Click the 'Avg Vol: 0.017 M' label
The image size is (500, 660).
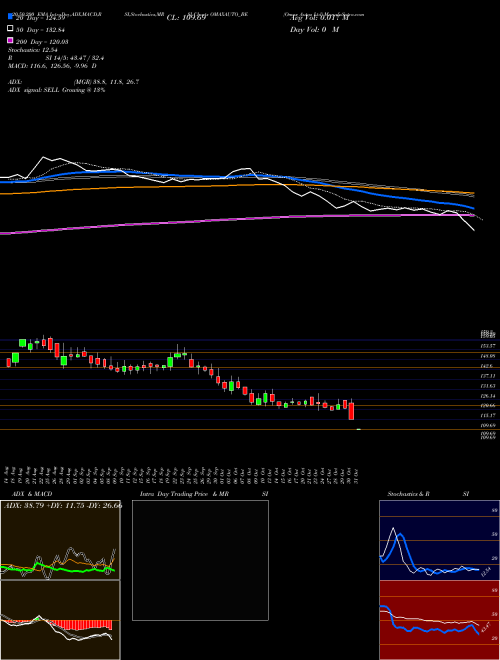tap(319, 18)
